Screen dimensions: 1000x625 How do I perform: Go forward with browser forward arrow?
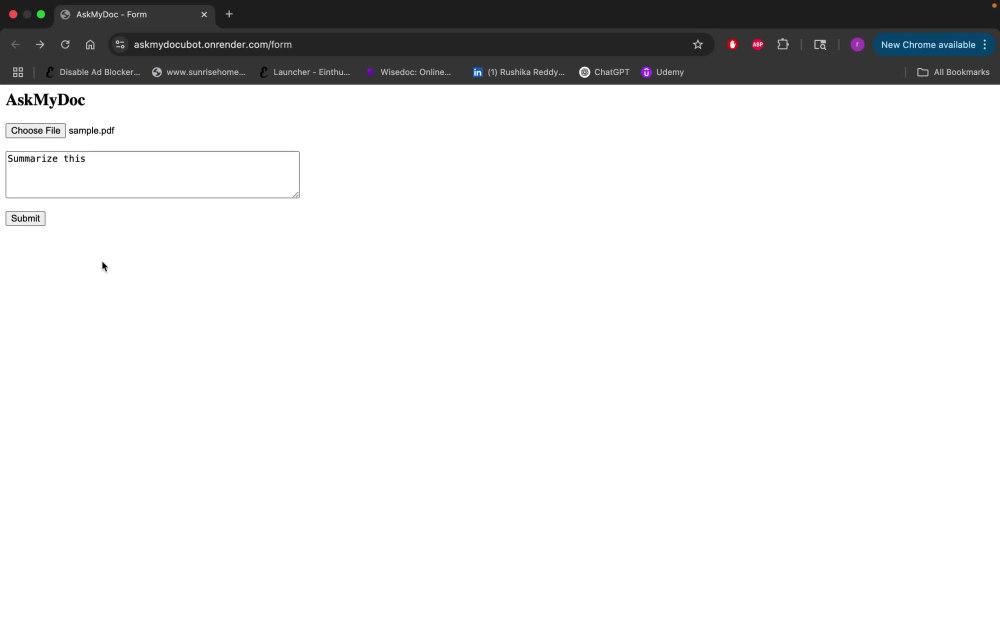[40, 45]
